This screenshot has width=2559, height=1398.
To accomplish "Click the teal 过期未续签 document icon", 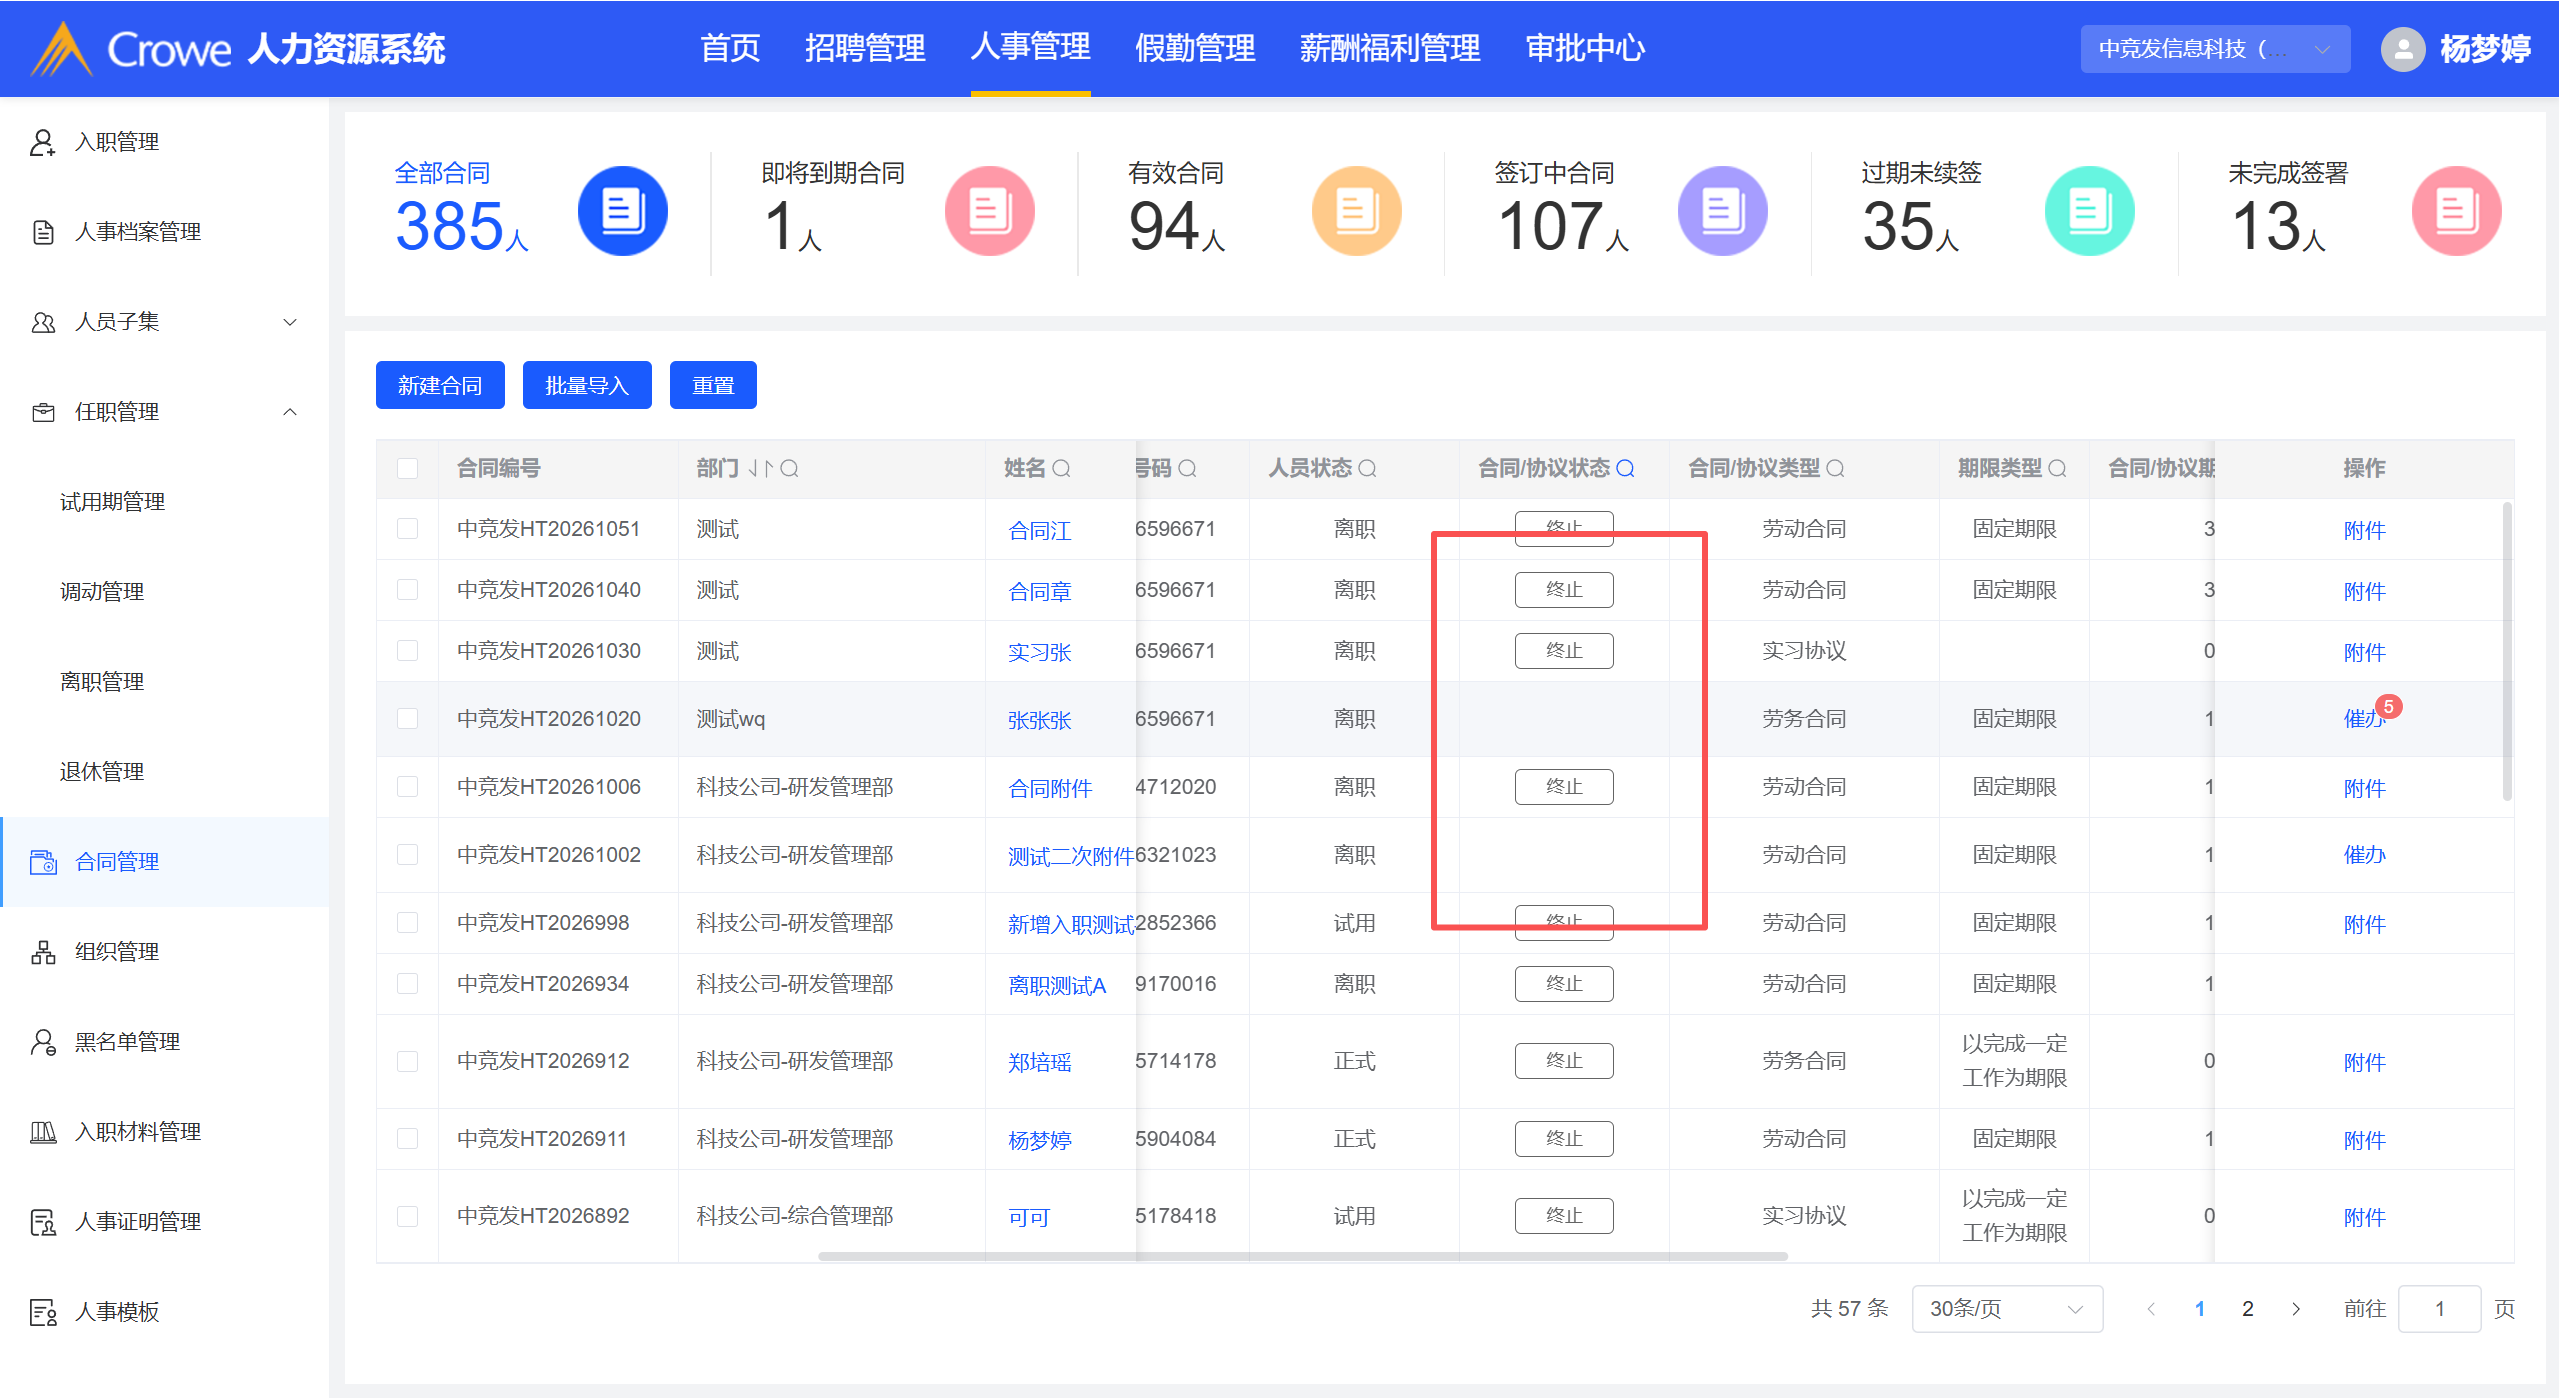I will 2089,211.
